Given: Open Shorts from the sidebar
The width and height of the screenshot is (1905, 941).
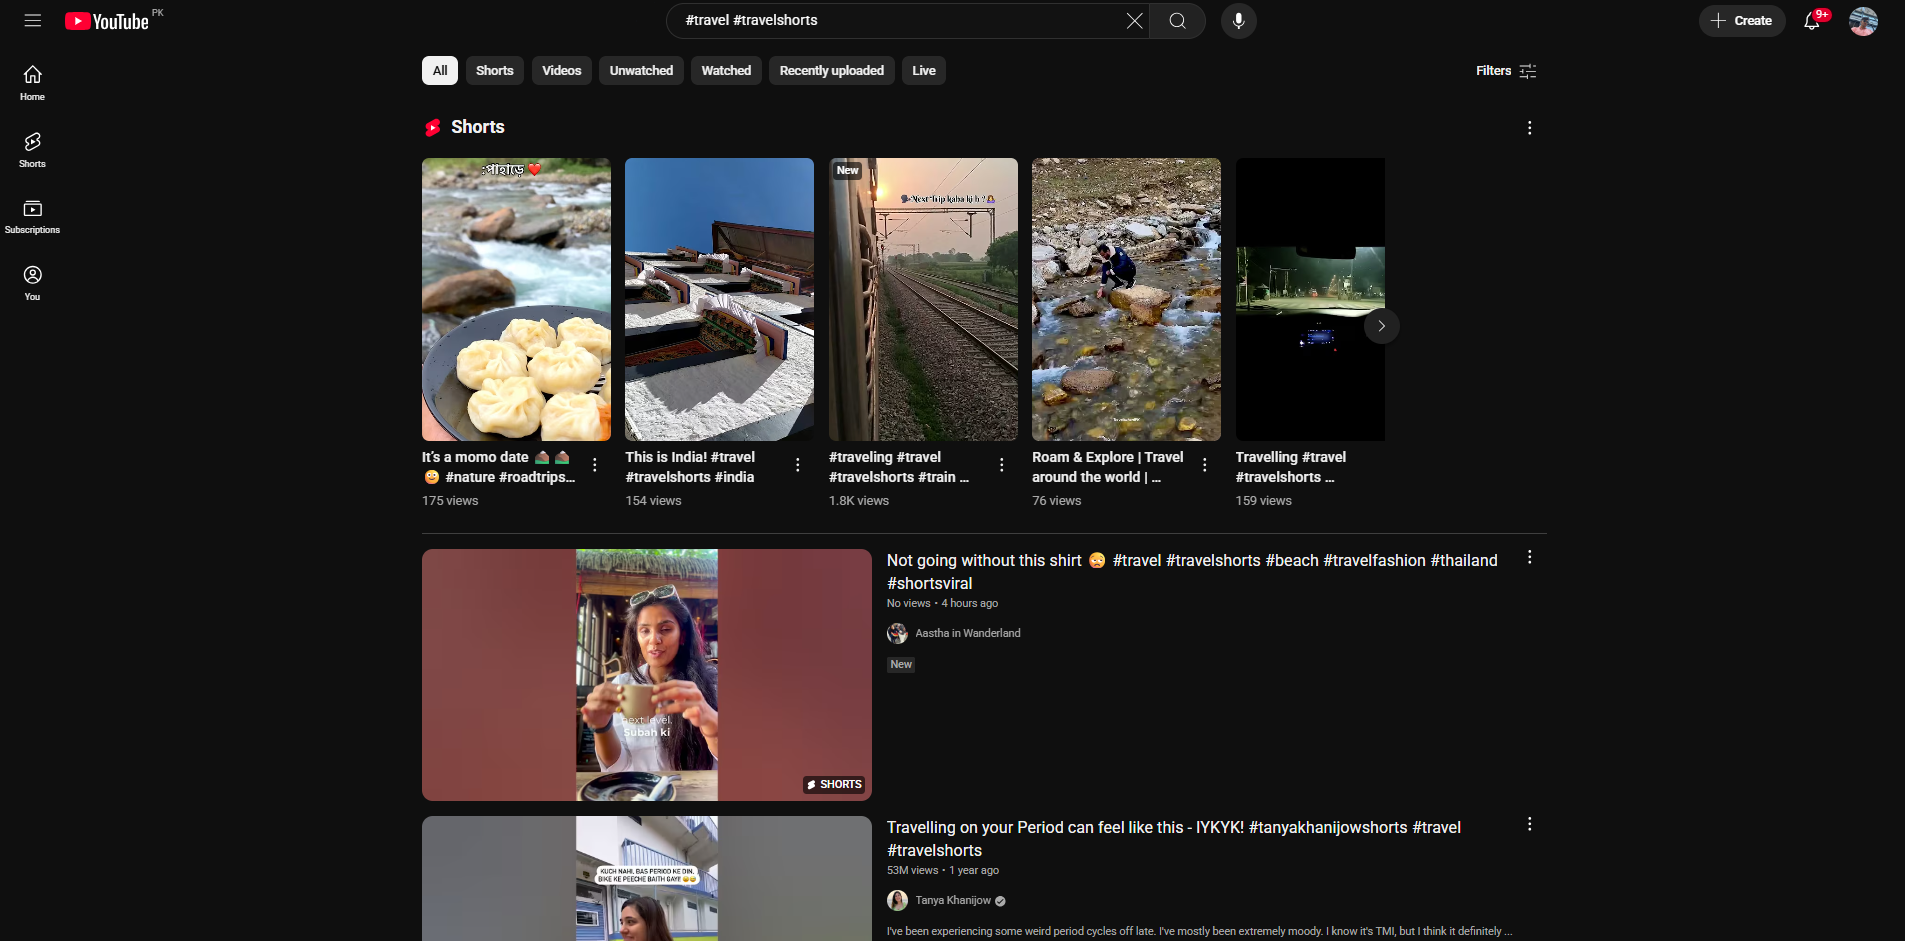Looking at the screenshot, I should pos(32,150).
